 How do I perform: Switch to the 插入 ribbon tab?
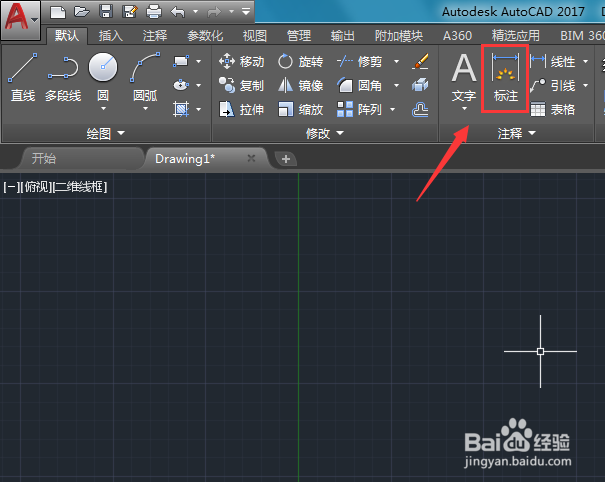point(111,36)
